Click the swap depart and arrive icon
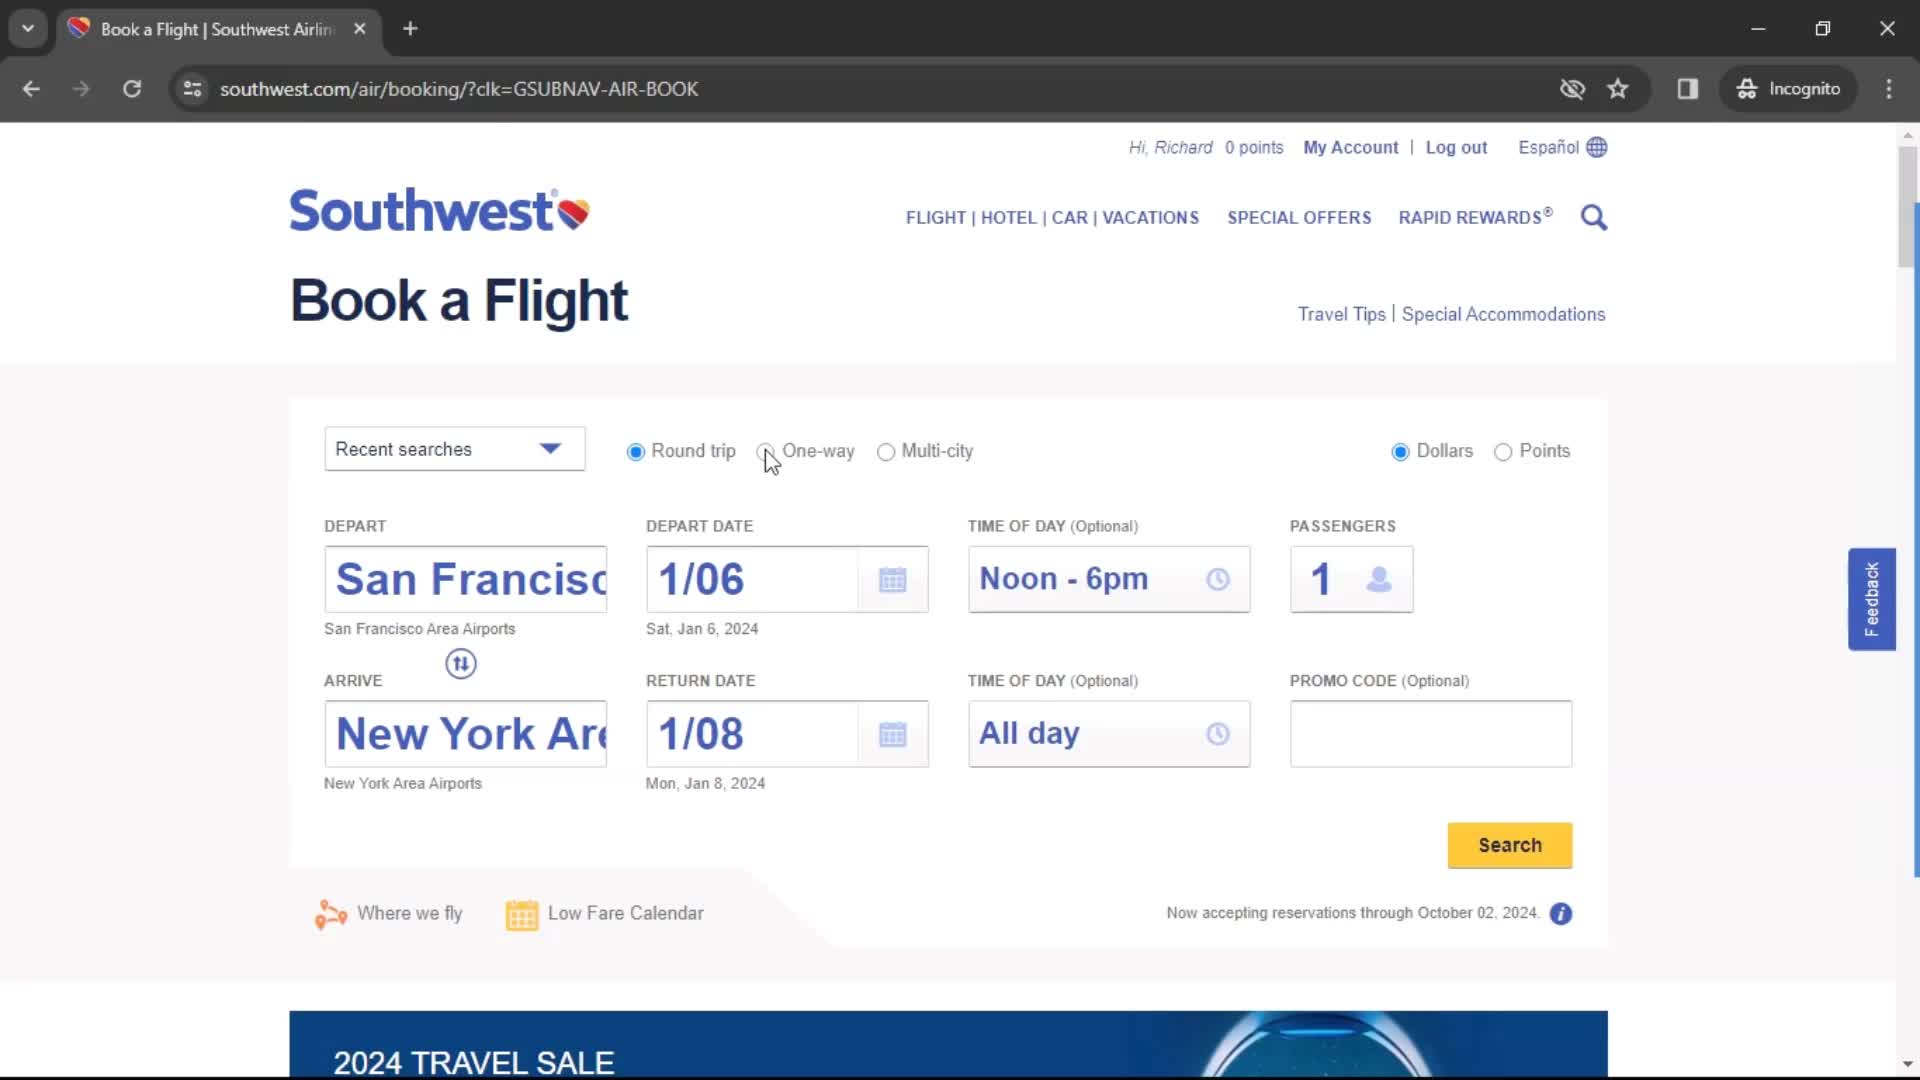The image size is (1920, 1080). point(460,663)
